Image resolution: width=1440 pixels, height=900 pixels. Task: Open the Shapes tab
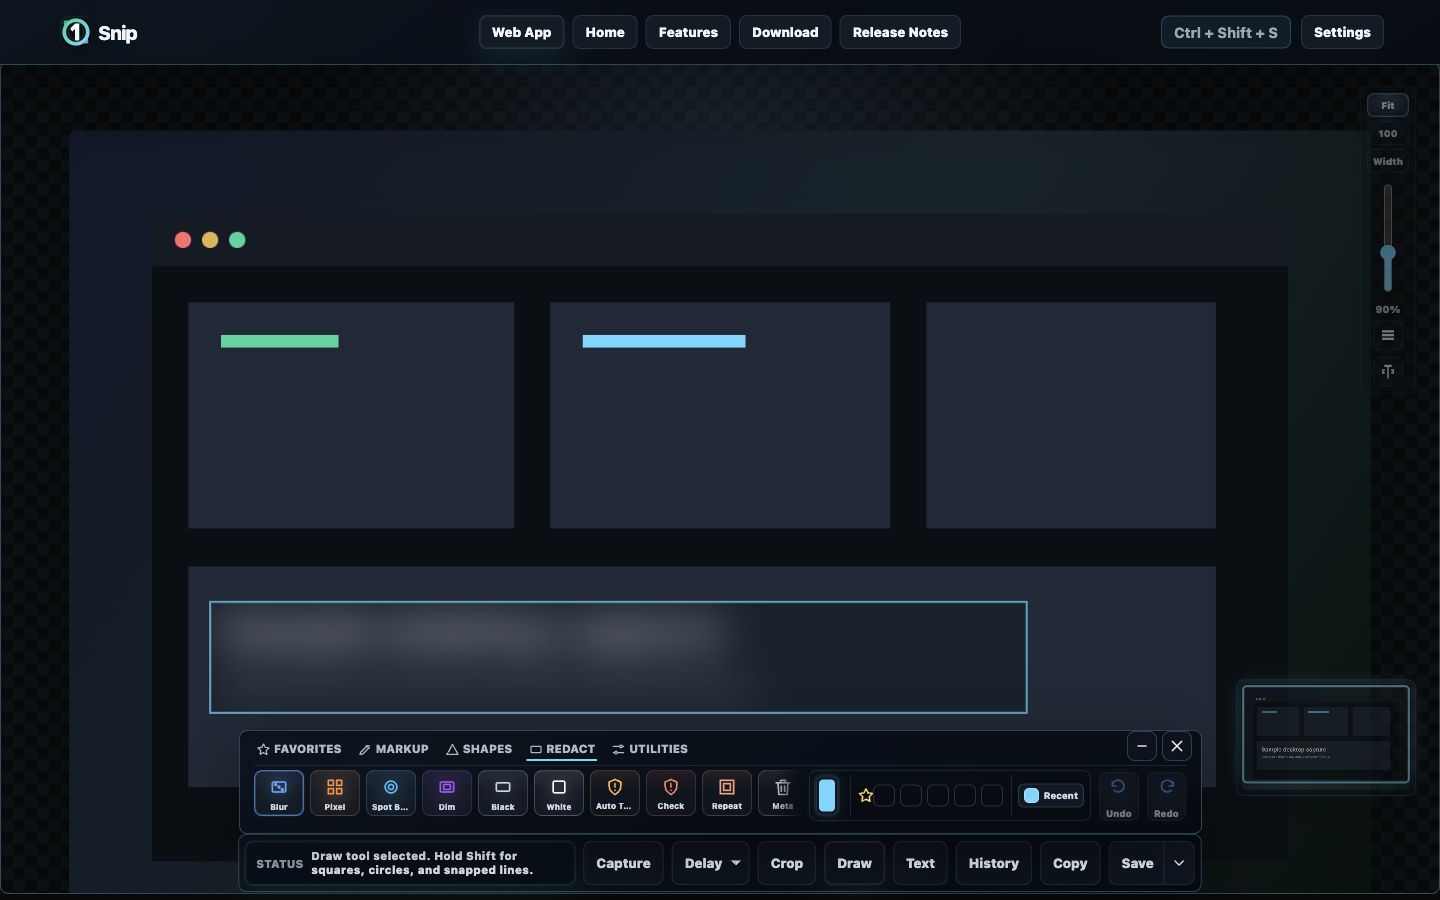pos(479,749)
